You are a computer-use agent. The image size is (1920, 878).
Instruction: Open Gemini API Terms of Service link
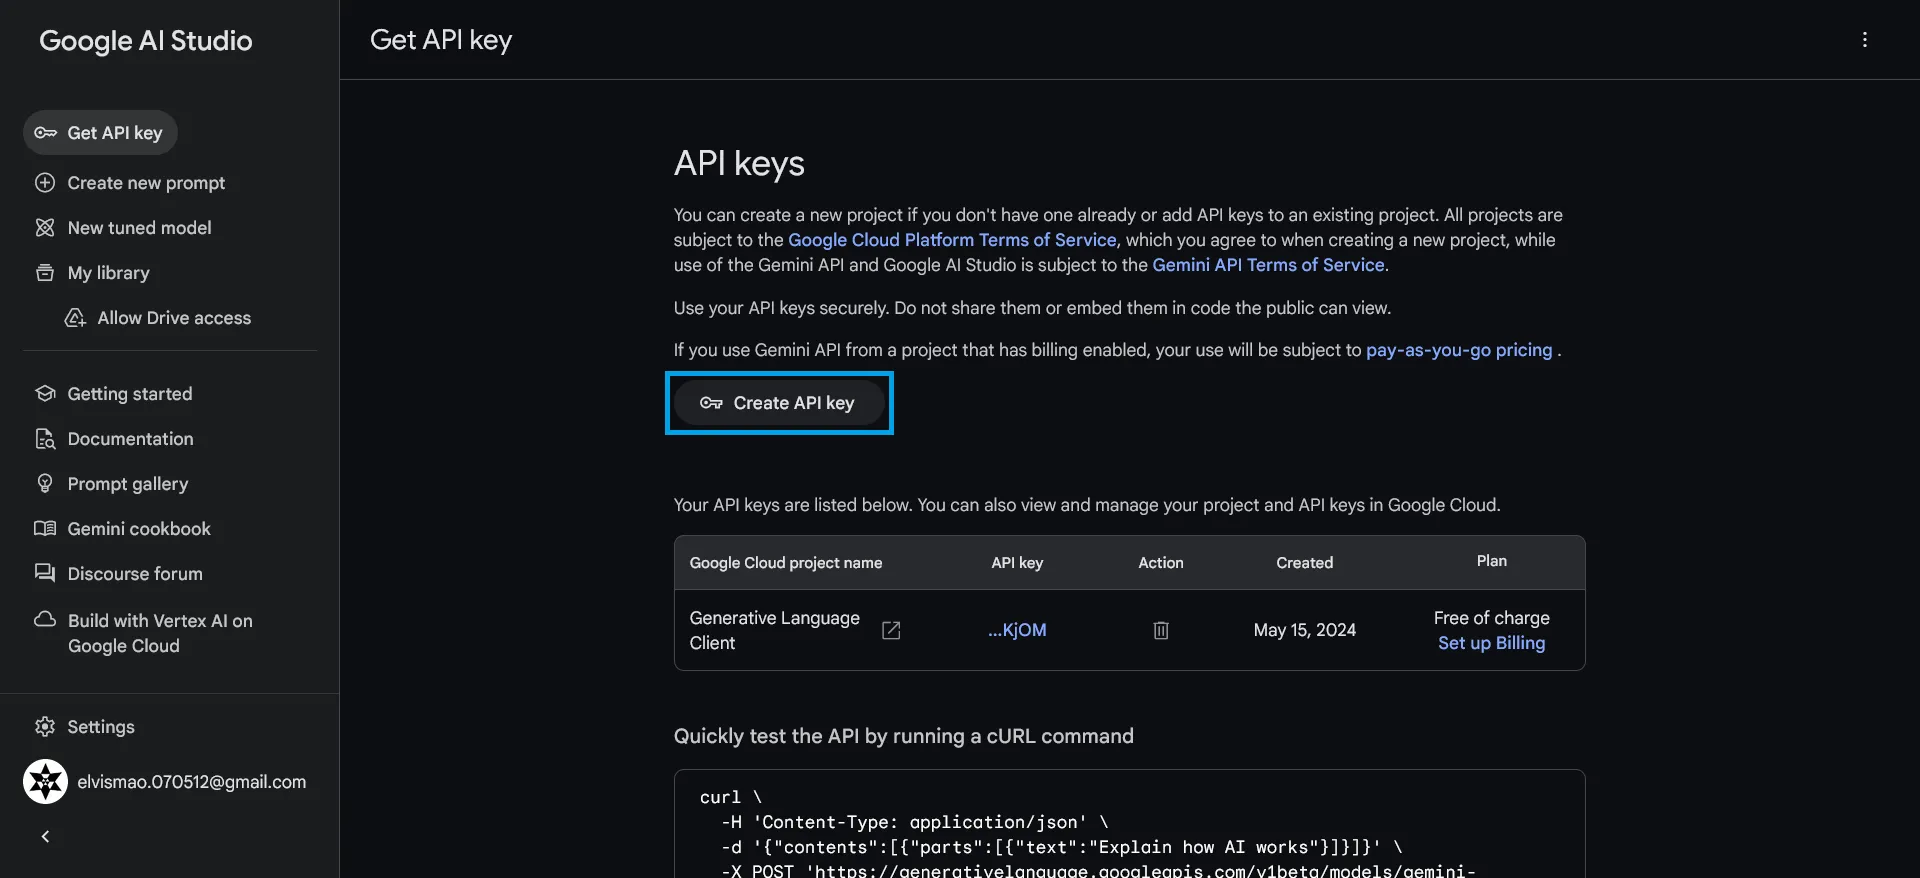click(x=1268, y=265)
